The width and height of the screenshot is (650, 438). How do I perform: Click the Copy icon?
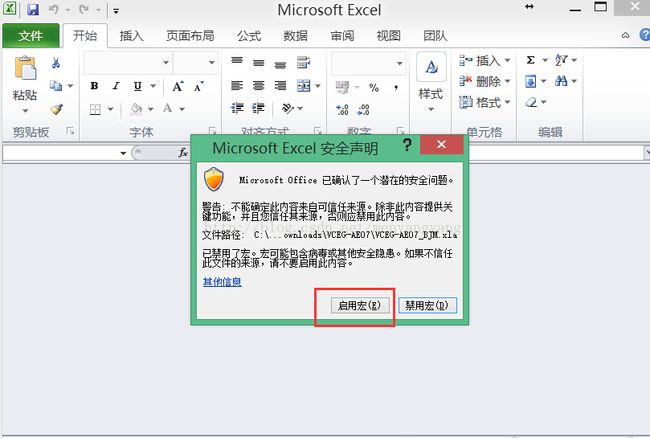56,86
